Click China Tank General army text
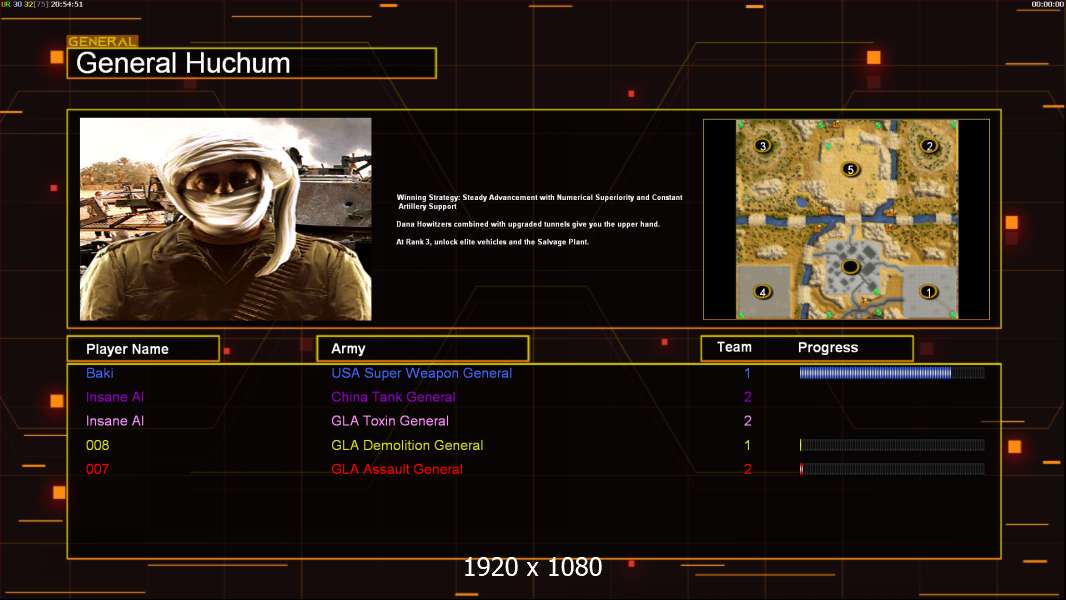The width and height of the screenshot is (1066, 600). [394, 397]
